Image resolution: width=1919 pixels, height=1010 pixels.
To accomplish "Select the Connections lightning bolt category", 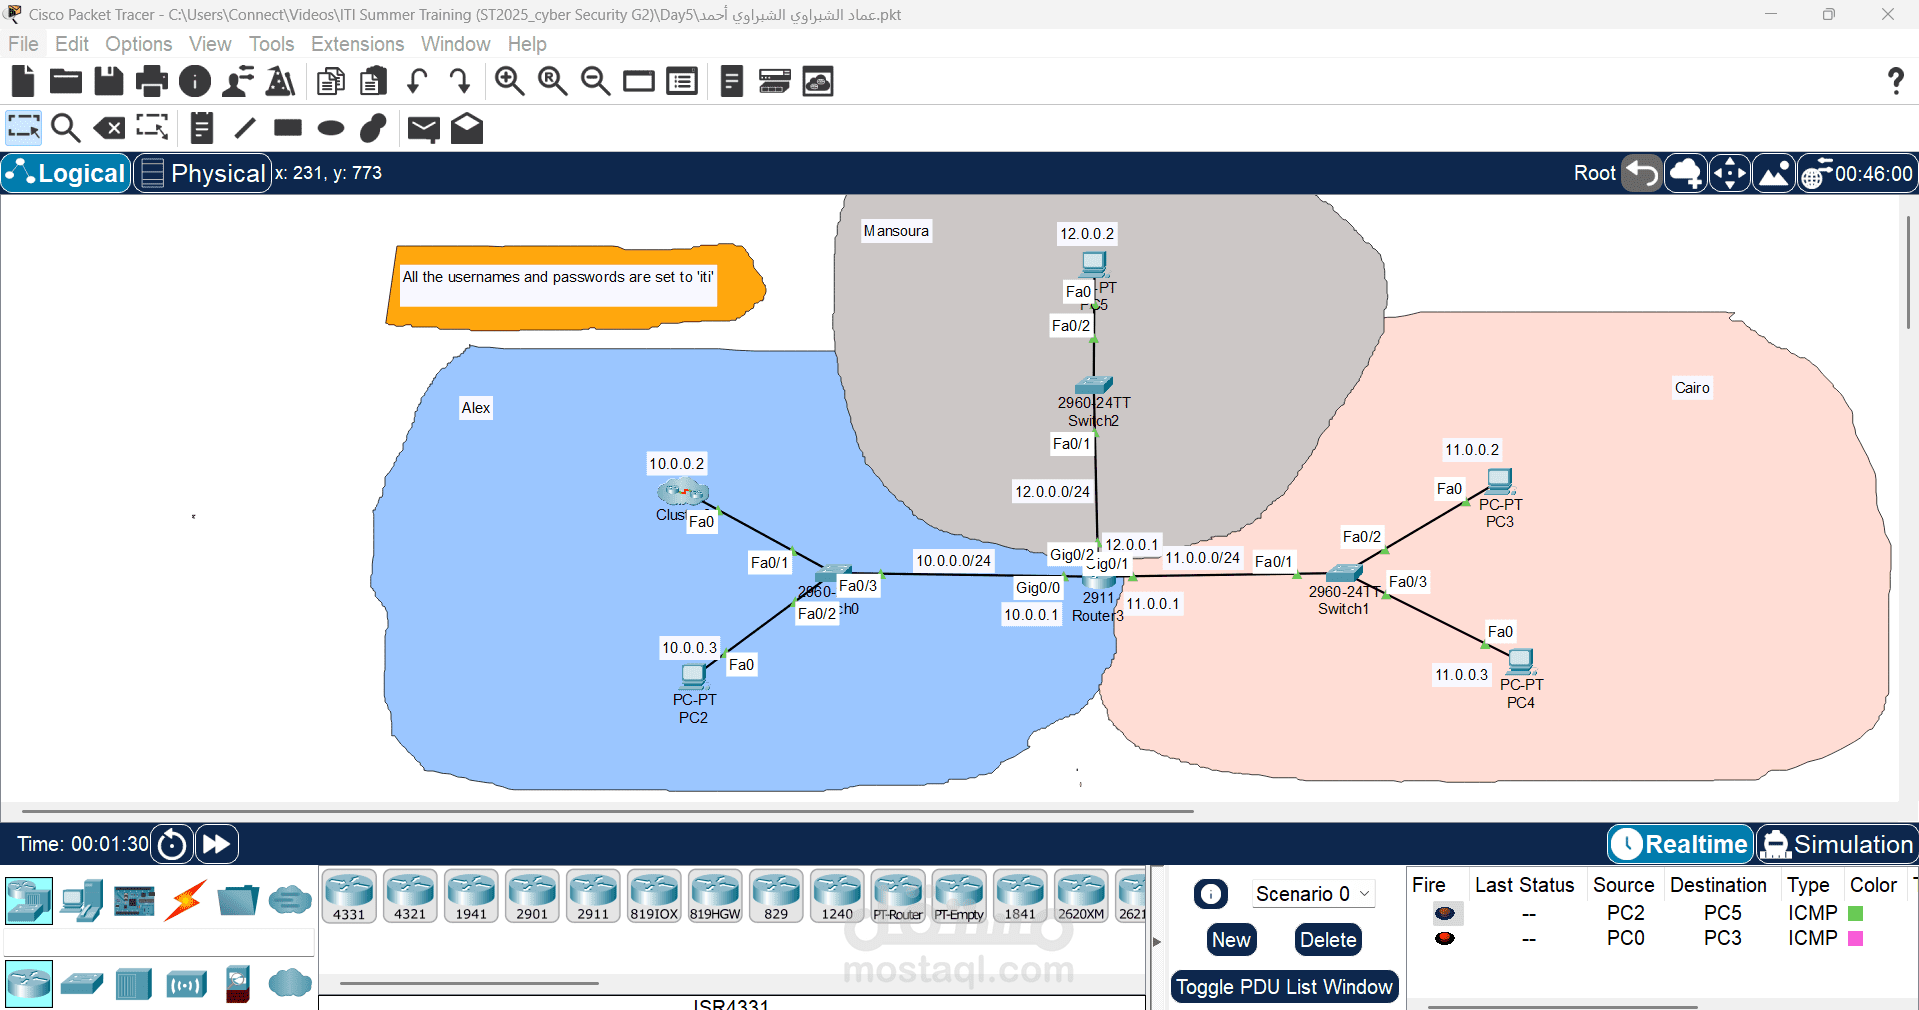I will click(x=186, y=900).
